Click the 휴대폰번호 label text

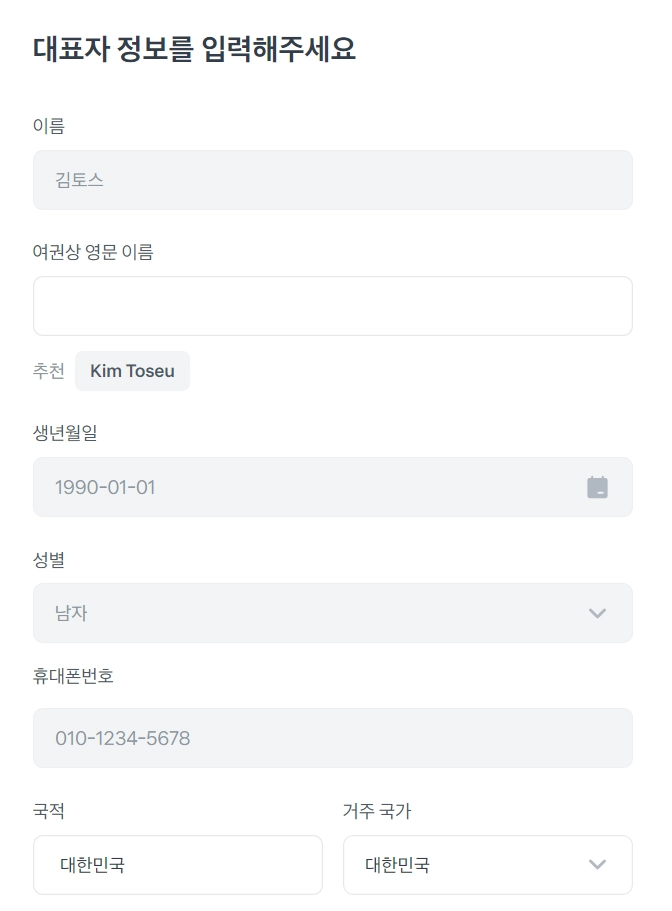(x=73, y=676)
